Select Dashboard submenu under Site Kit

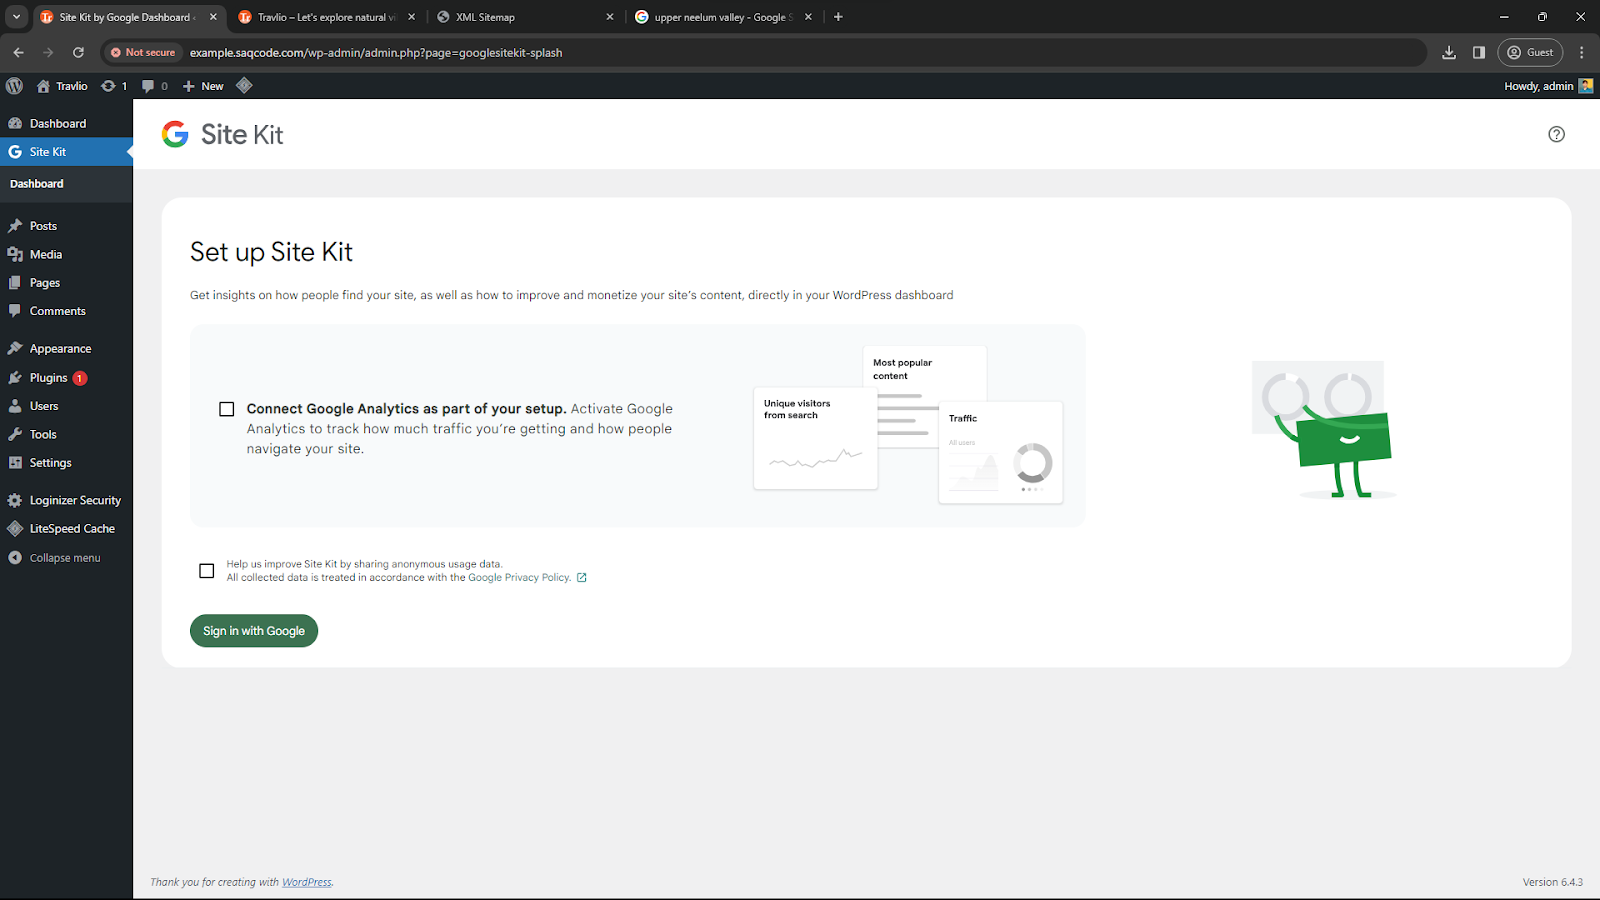tap(37, 184)
